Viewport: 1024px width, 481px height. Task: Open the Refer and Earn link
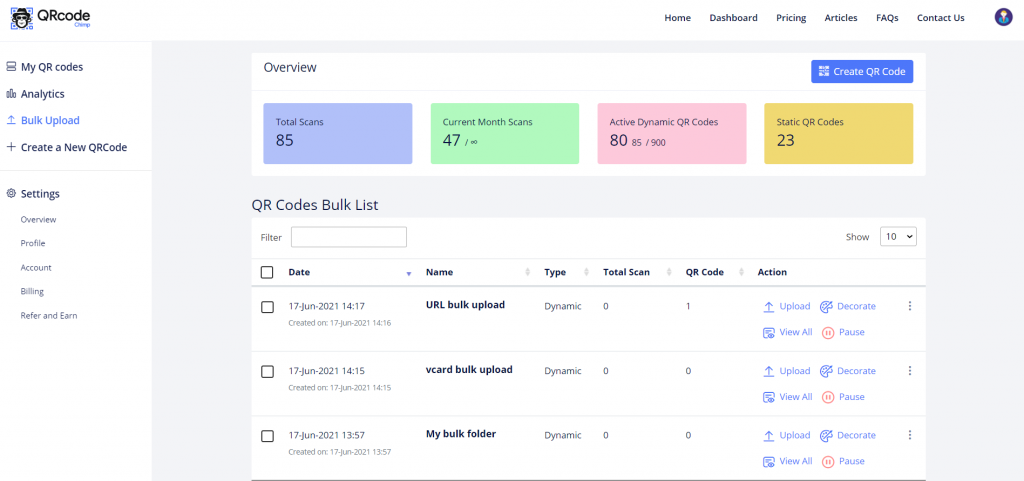[49, 316]
